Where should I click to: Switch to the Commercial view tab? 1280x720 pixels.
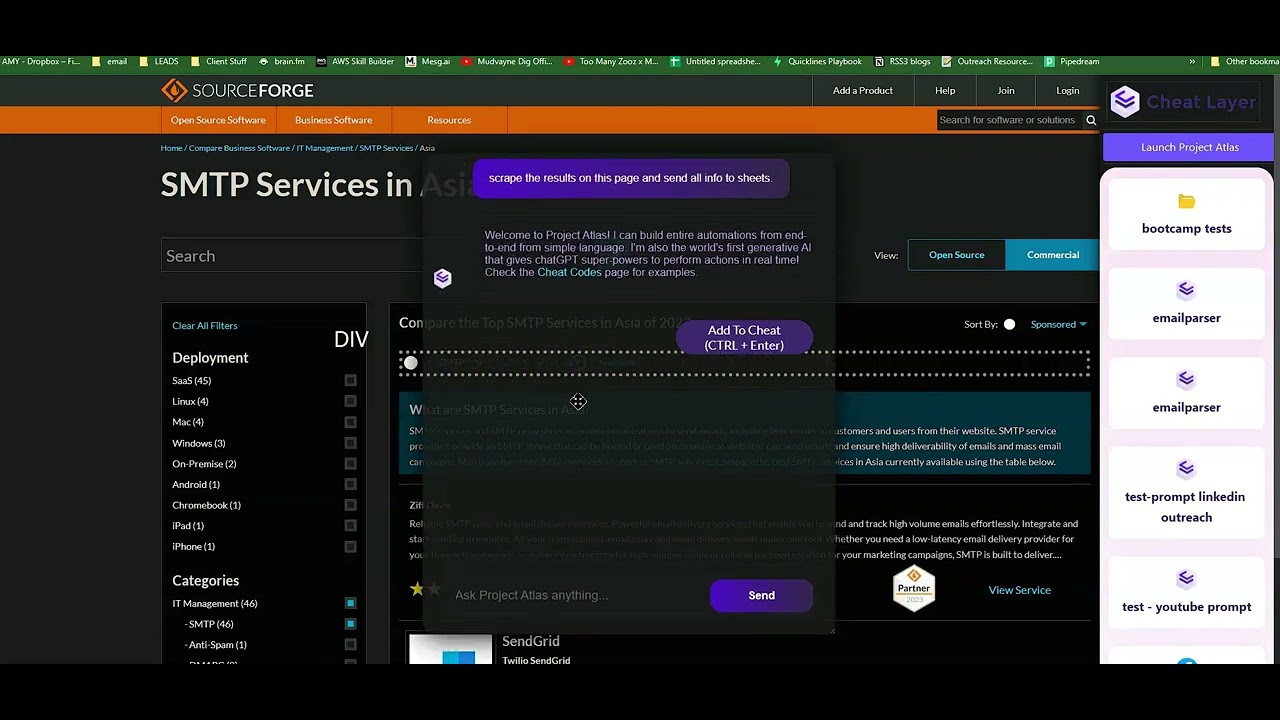[x=1052, y=255]
